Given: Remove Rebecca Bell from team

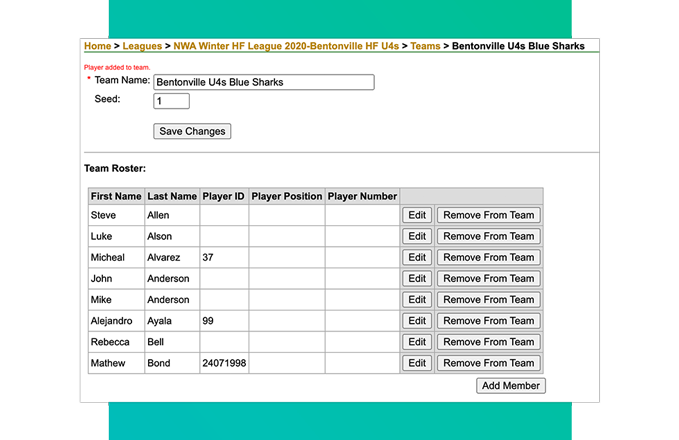Looking at the screenshot, I should 488,342.
